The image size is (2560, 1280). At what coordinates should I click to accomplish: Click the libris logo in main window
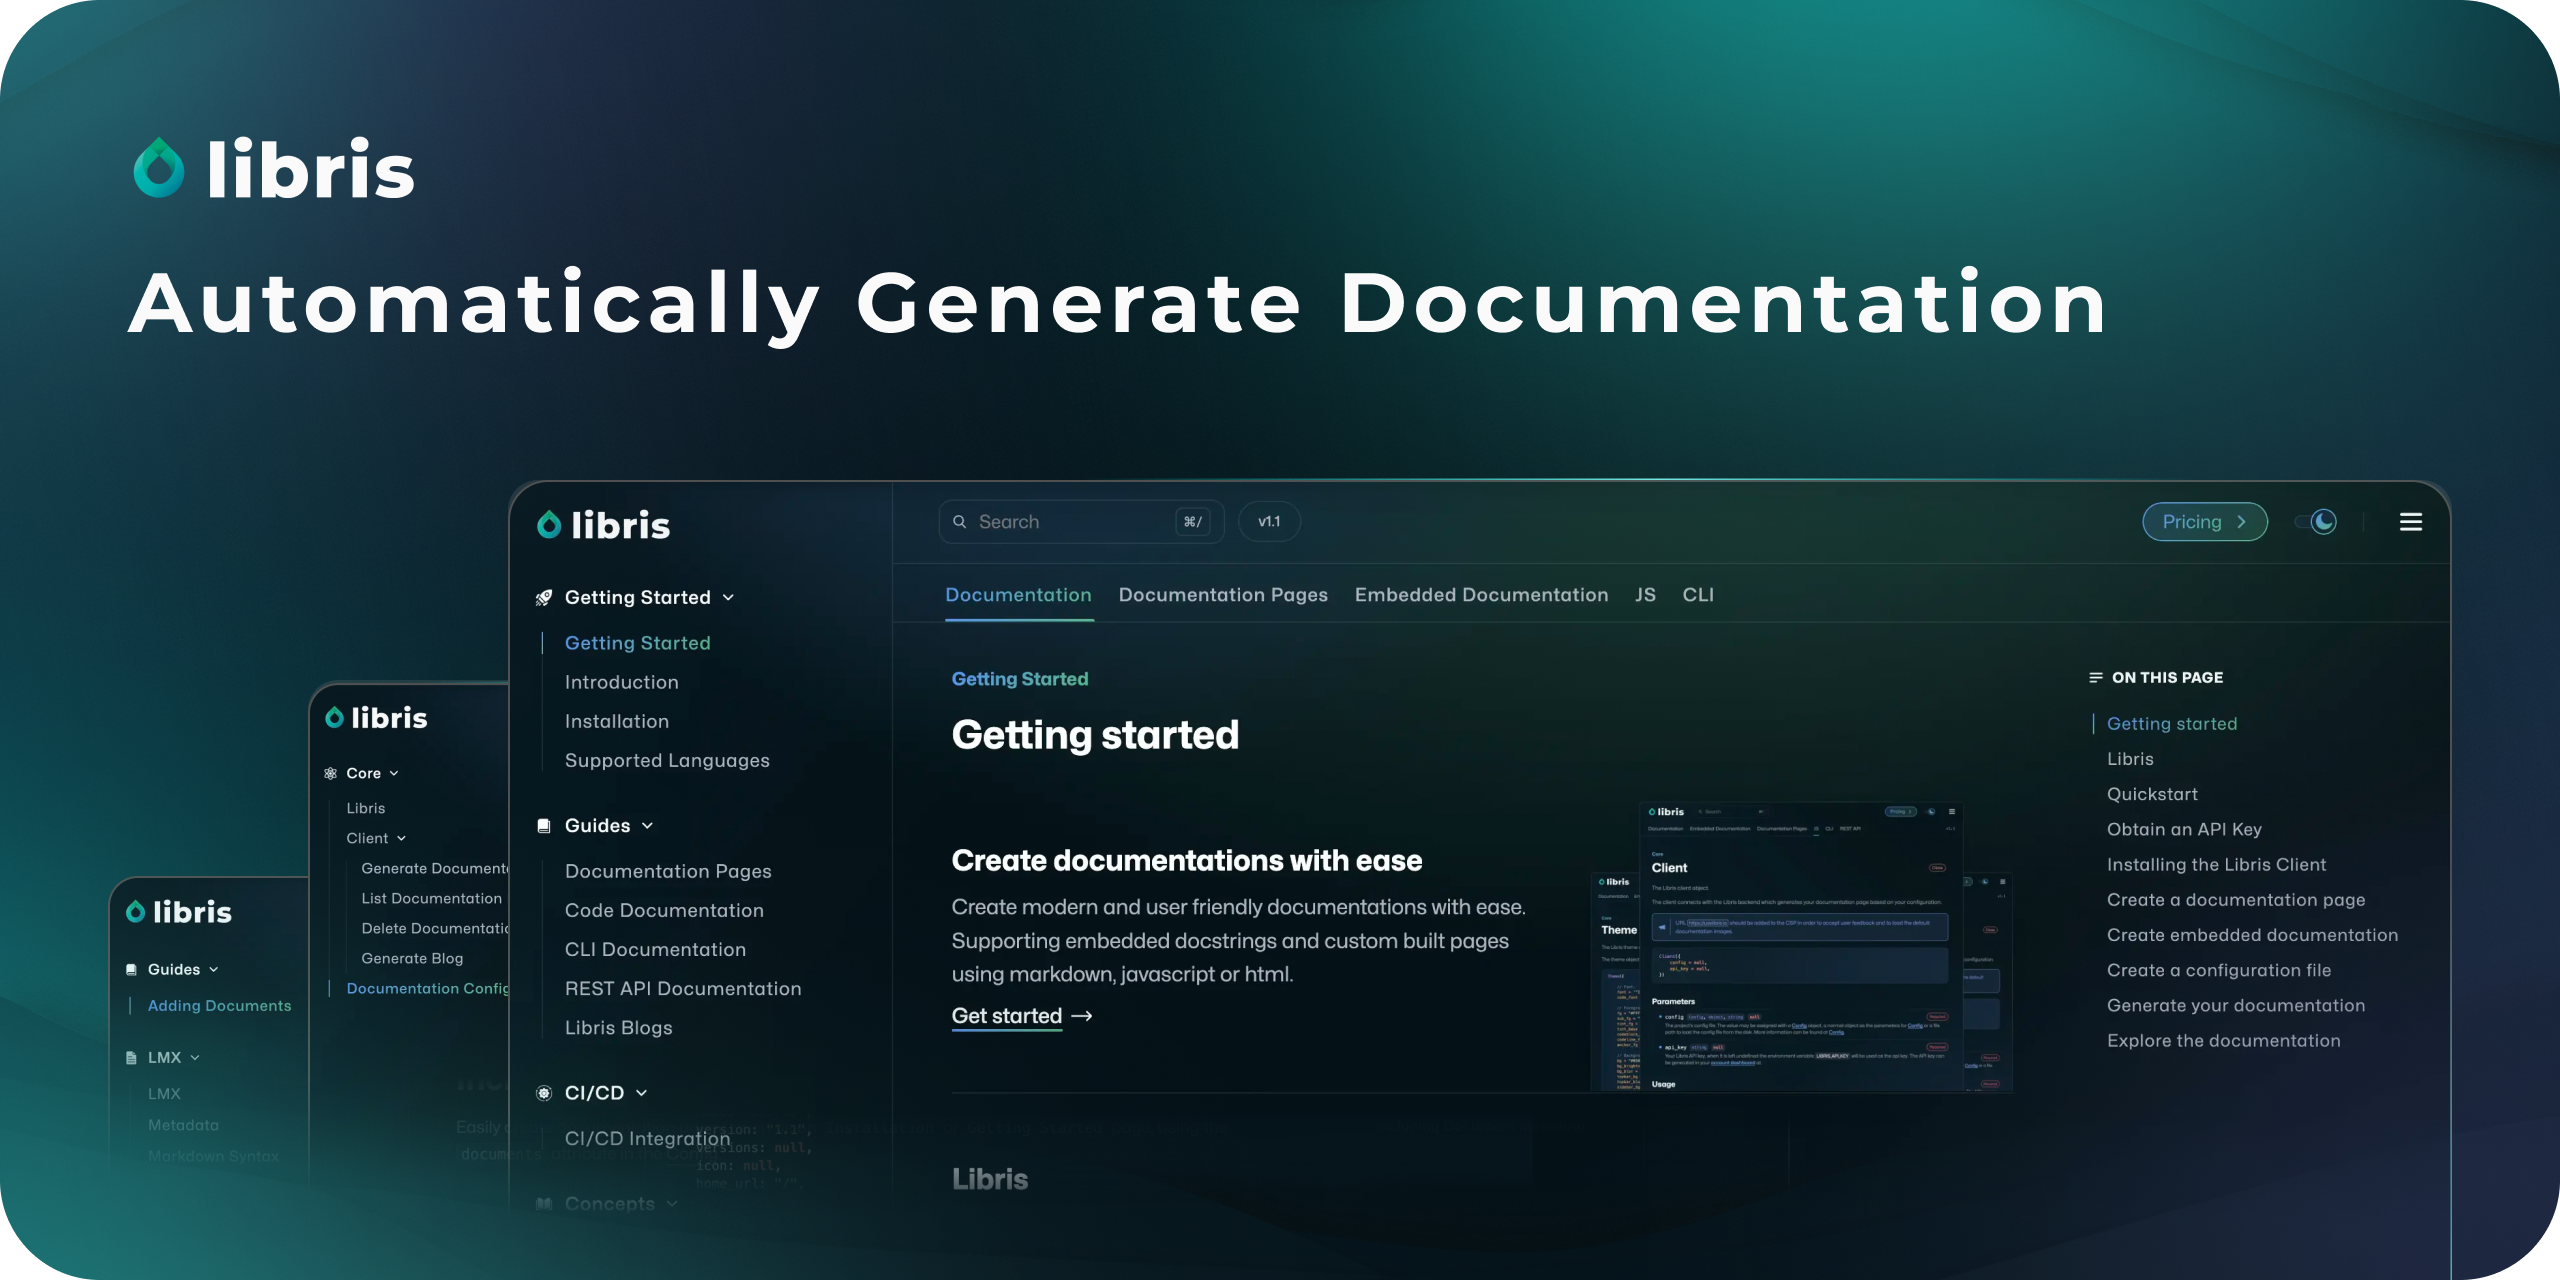[604, 525]
